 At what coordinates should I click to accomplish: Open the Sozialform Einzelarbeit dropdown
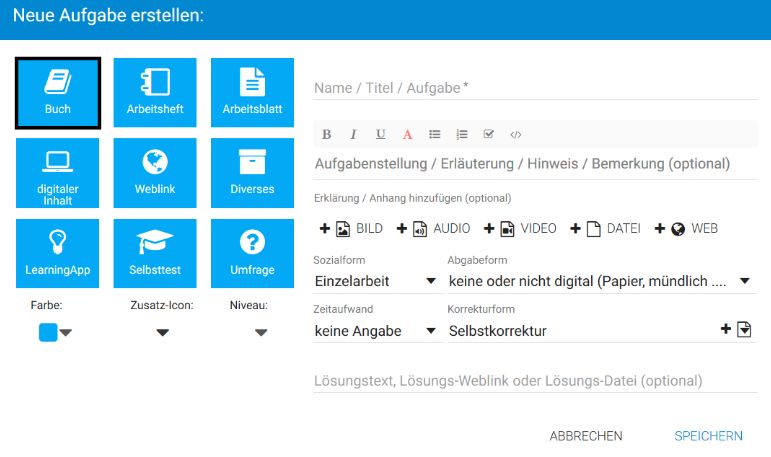[x=376, y=281]
